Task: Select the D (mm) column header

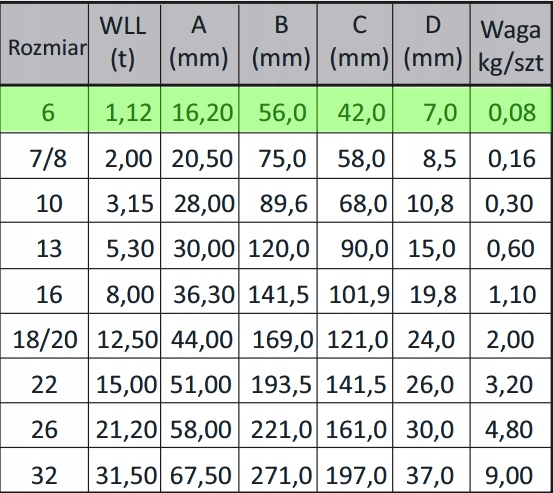Action: (431, 44)
